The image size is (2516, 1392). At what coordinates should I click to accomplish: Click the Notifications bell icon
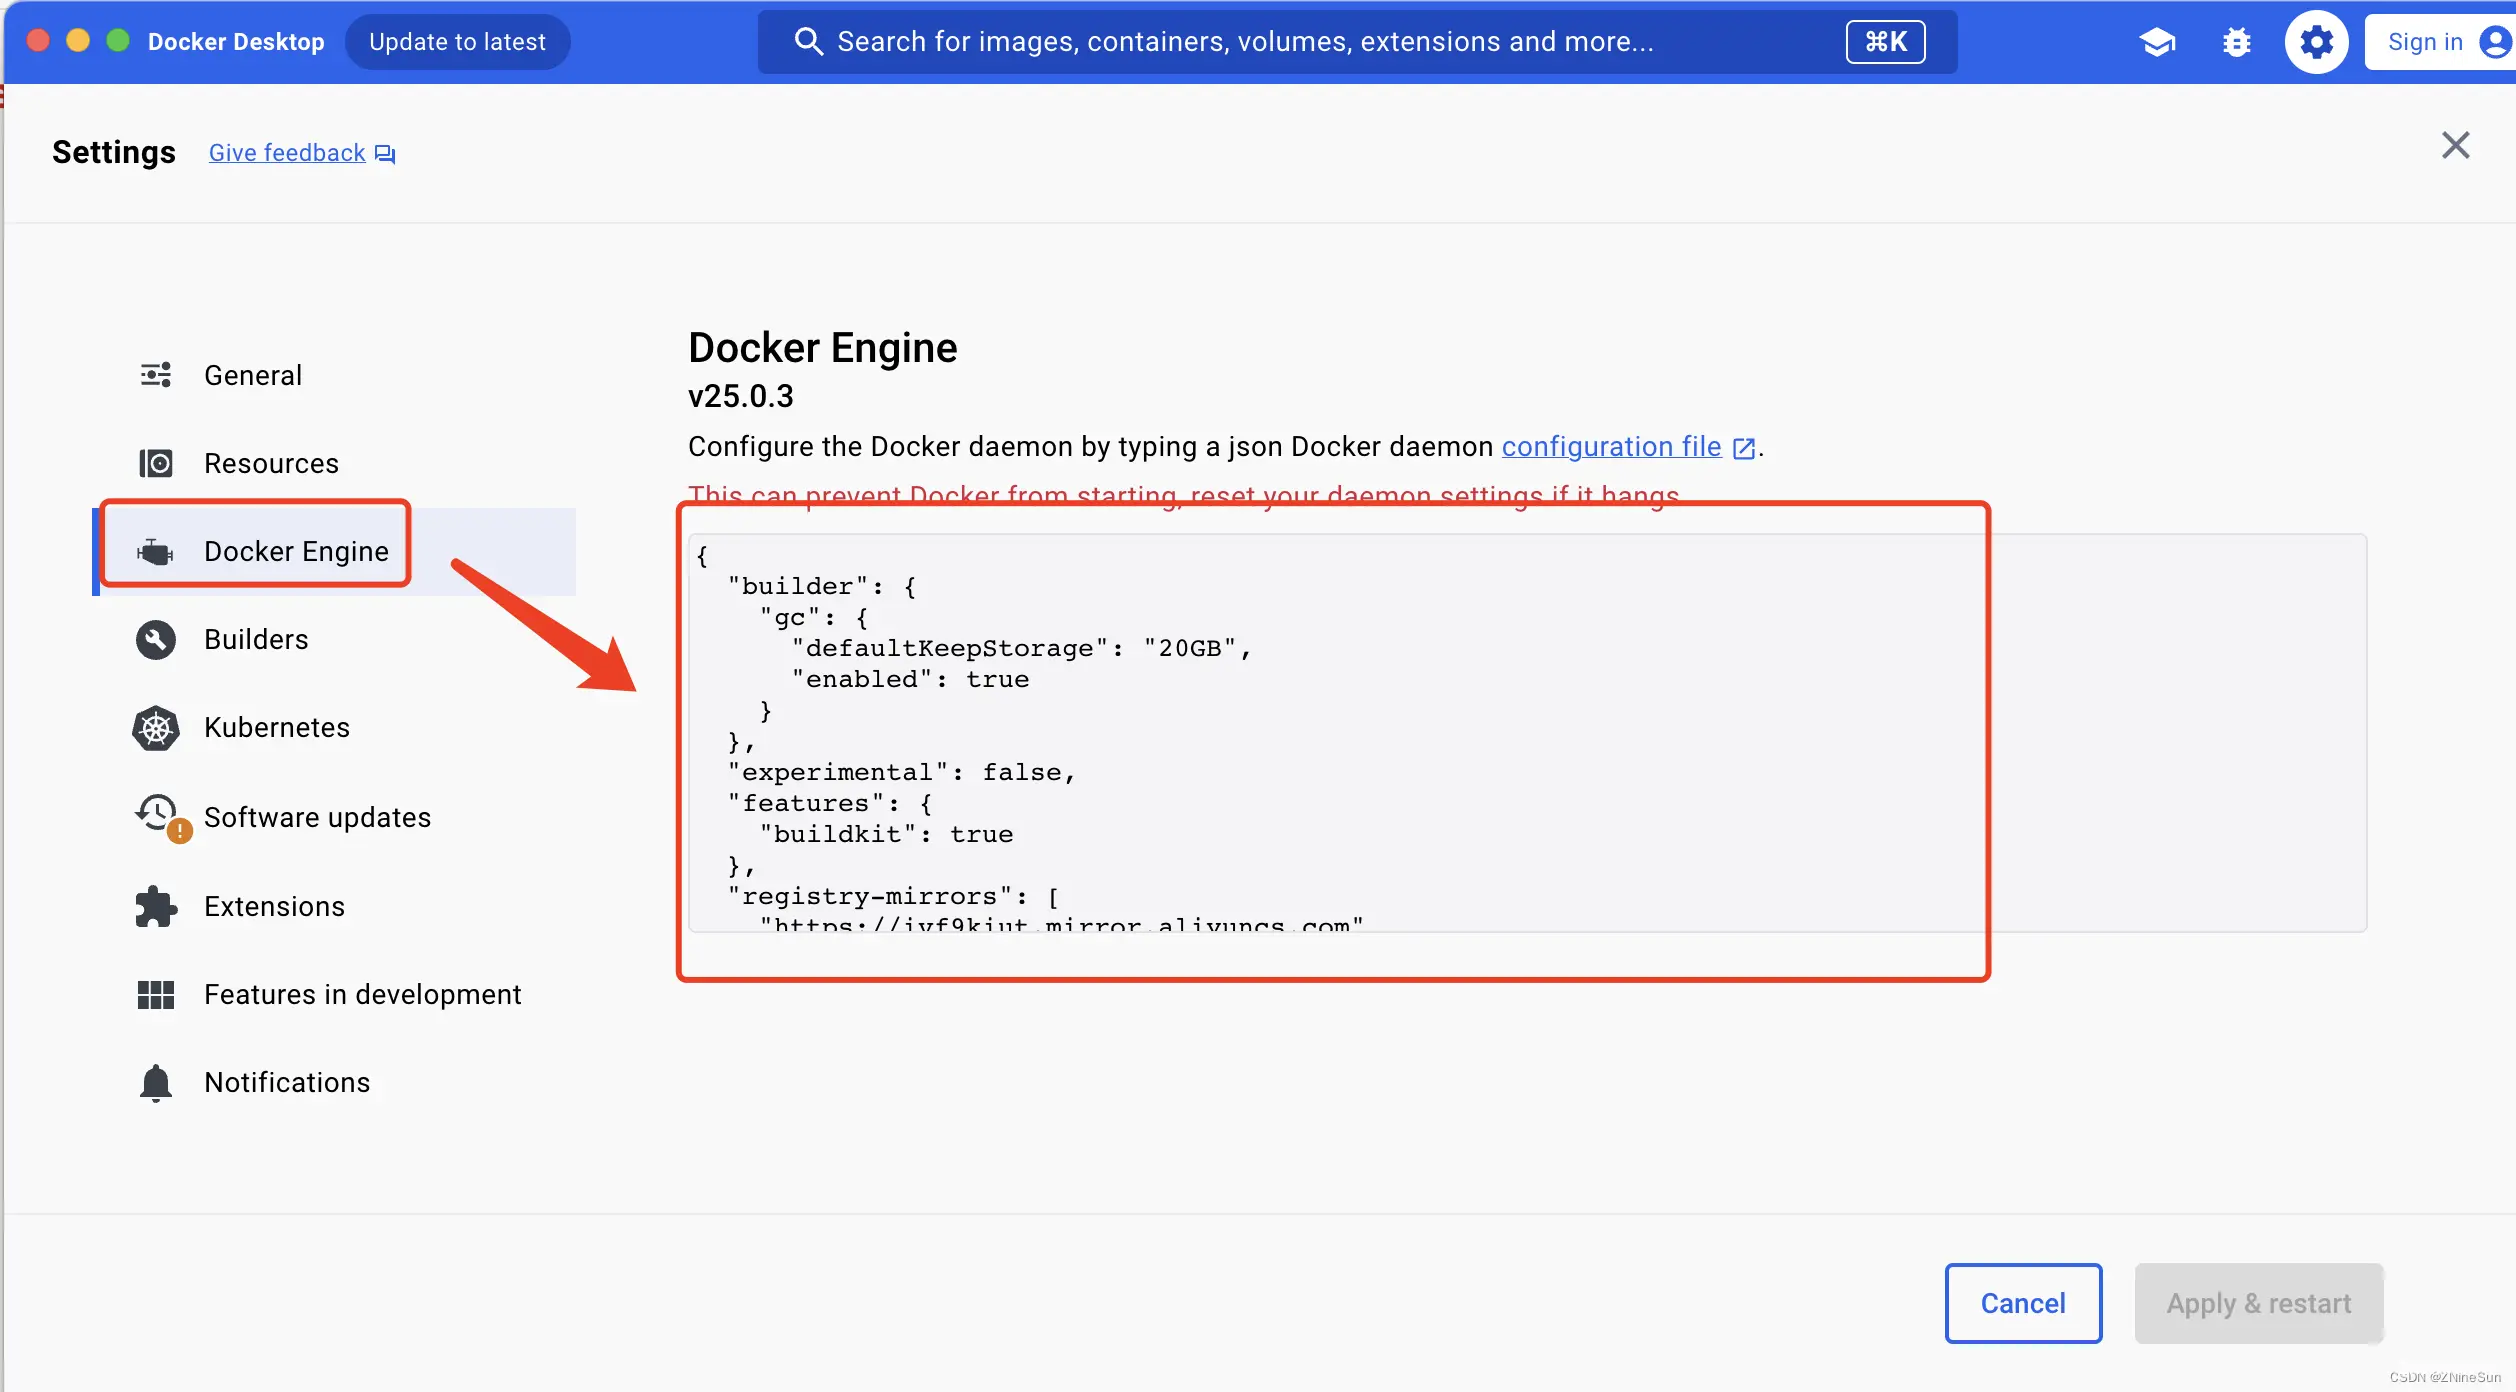pos(156,1083)
